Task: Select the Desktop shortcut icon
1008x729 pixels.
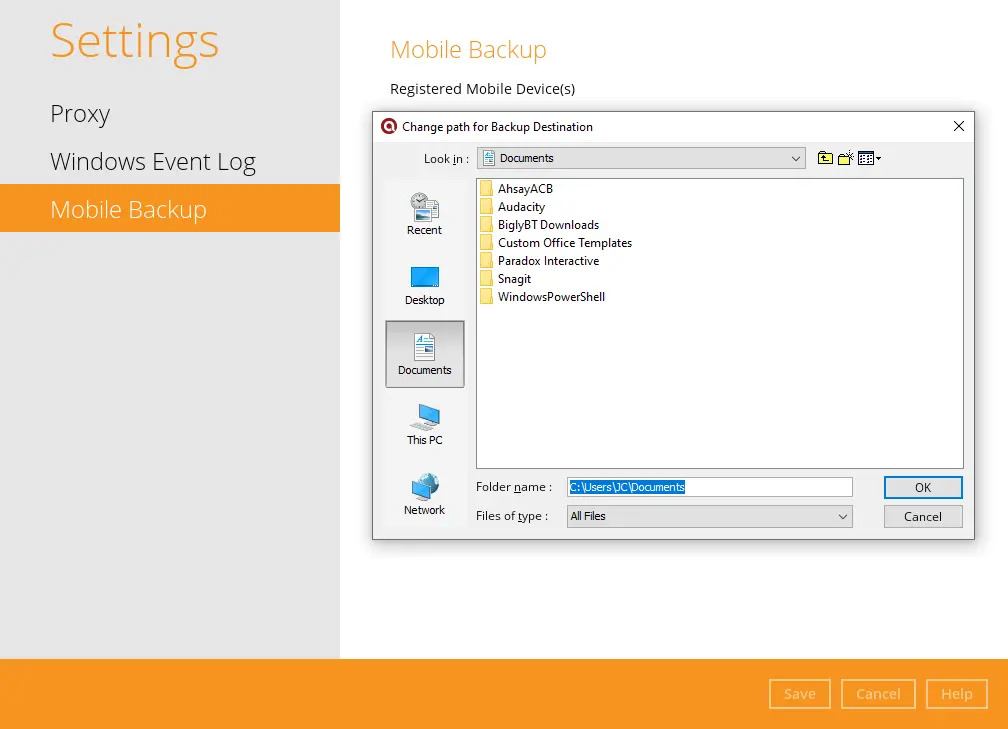Action: pyautogui.click(x=424, y=285)
